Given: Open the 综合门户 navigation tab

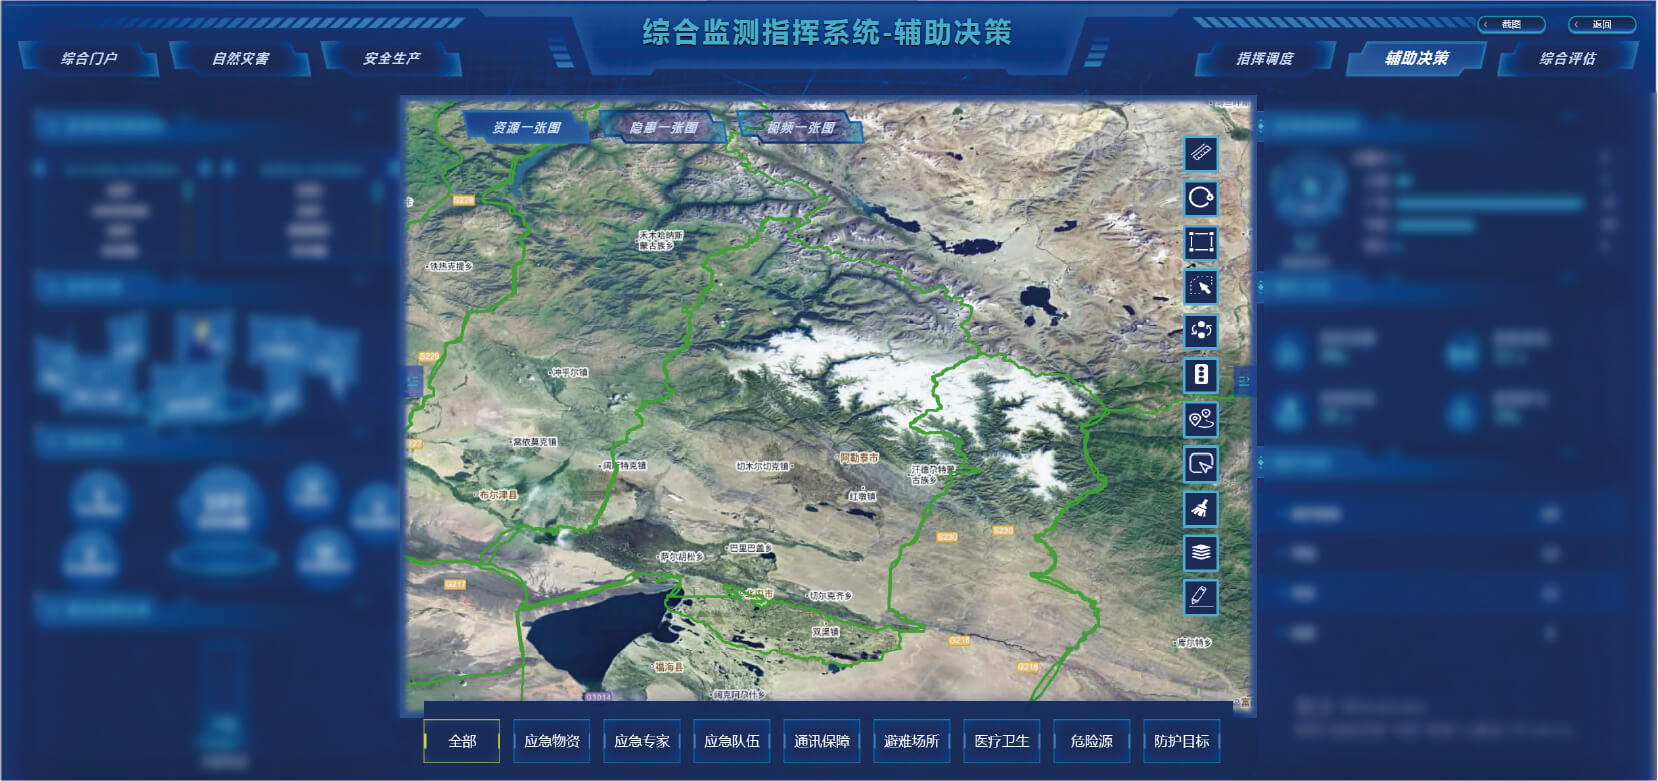Looking at the screenshot, I should (89, 59).
